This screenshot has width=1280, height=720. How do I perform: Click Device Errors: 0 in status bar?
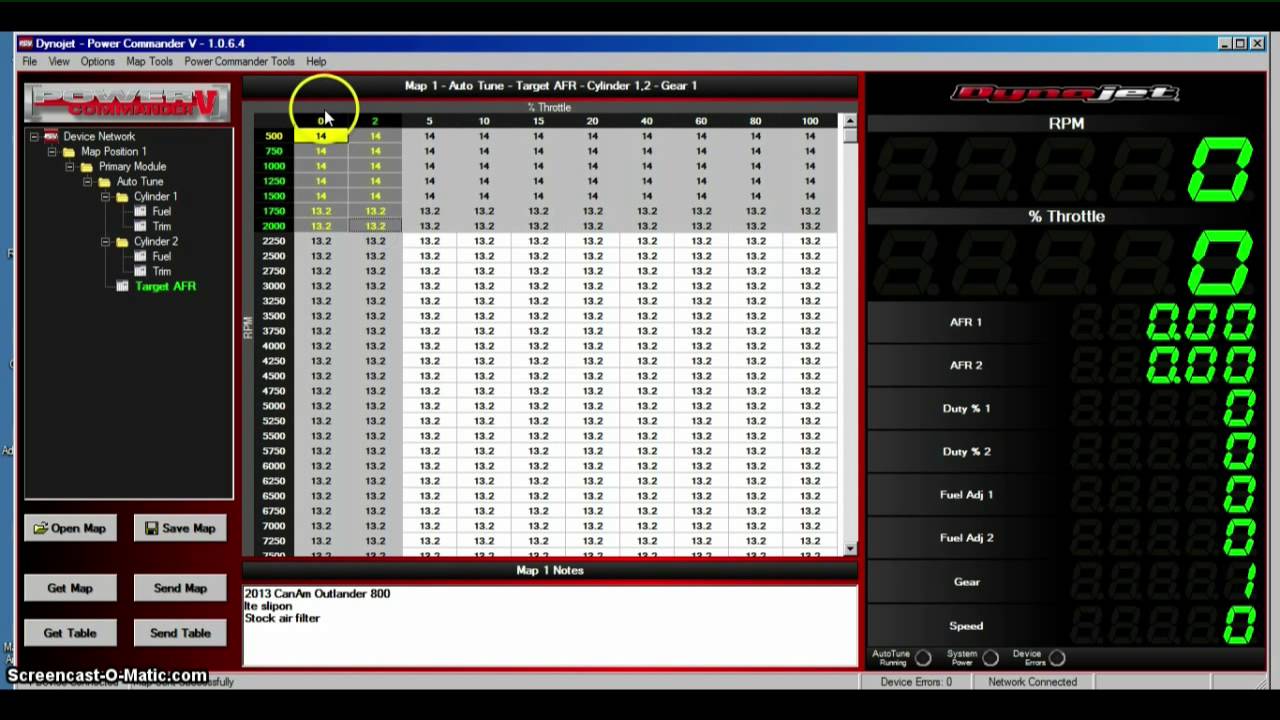pyautogui.click(x=916, y=682)
